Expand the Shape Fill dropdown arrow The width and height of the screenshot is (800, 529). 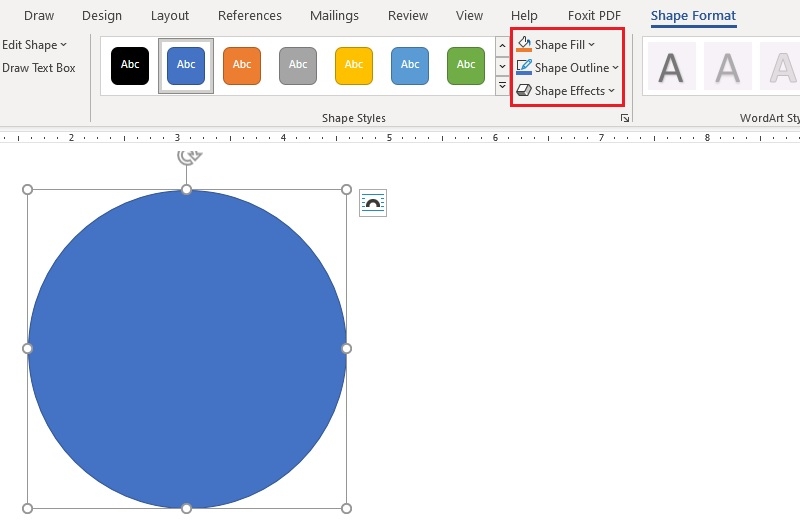tap(591, 45)
